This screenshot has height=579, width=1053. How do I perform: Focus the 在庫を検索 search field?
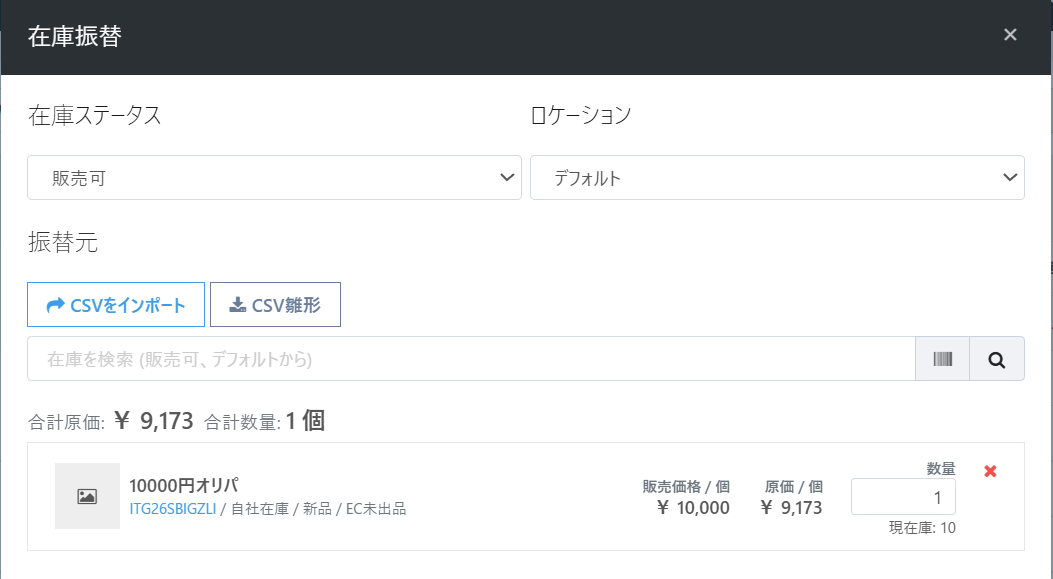(x=470, y=359)
